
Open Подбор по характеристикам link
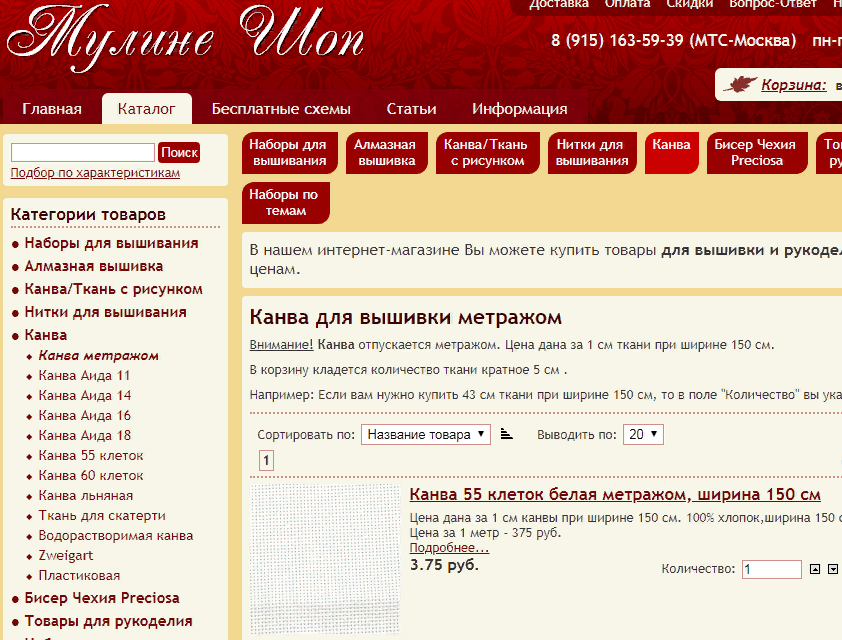(95, 173)
